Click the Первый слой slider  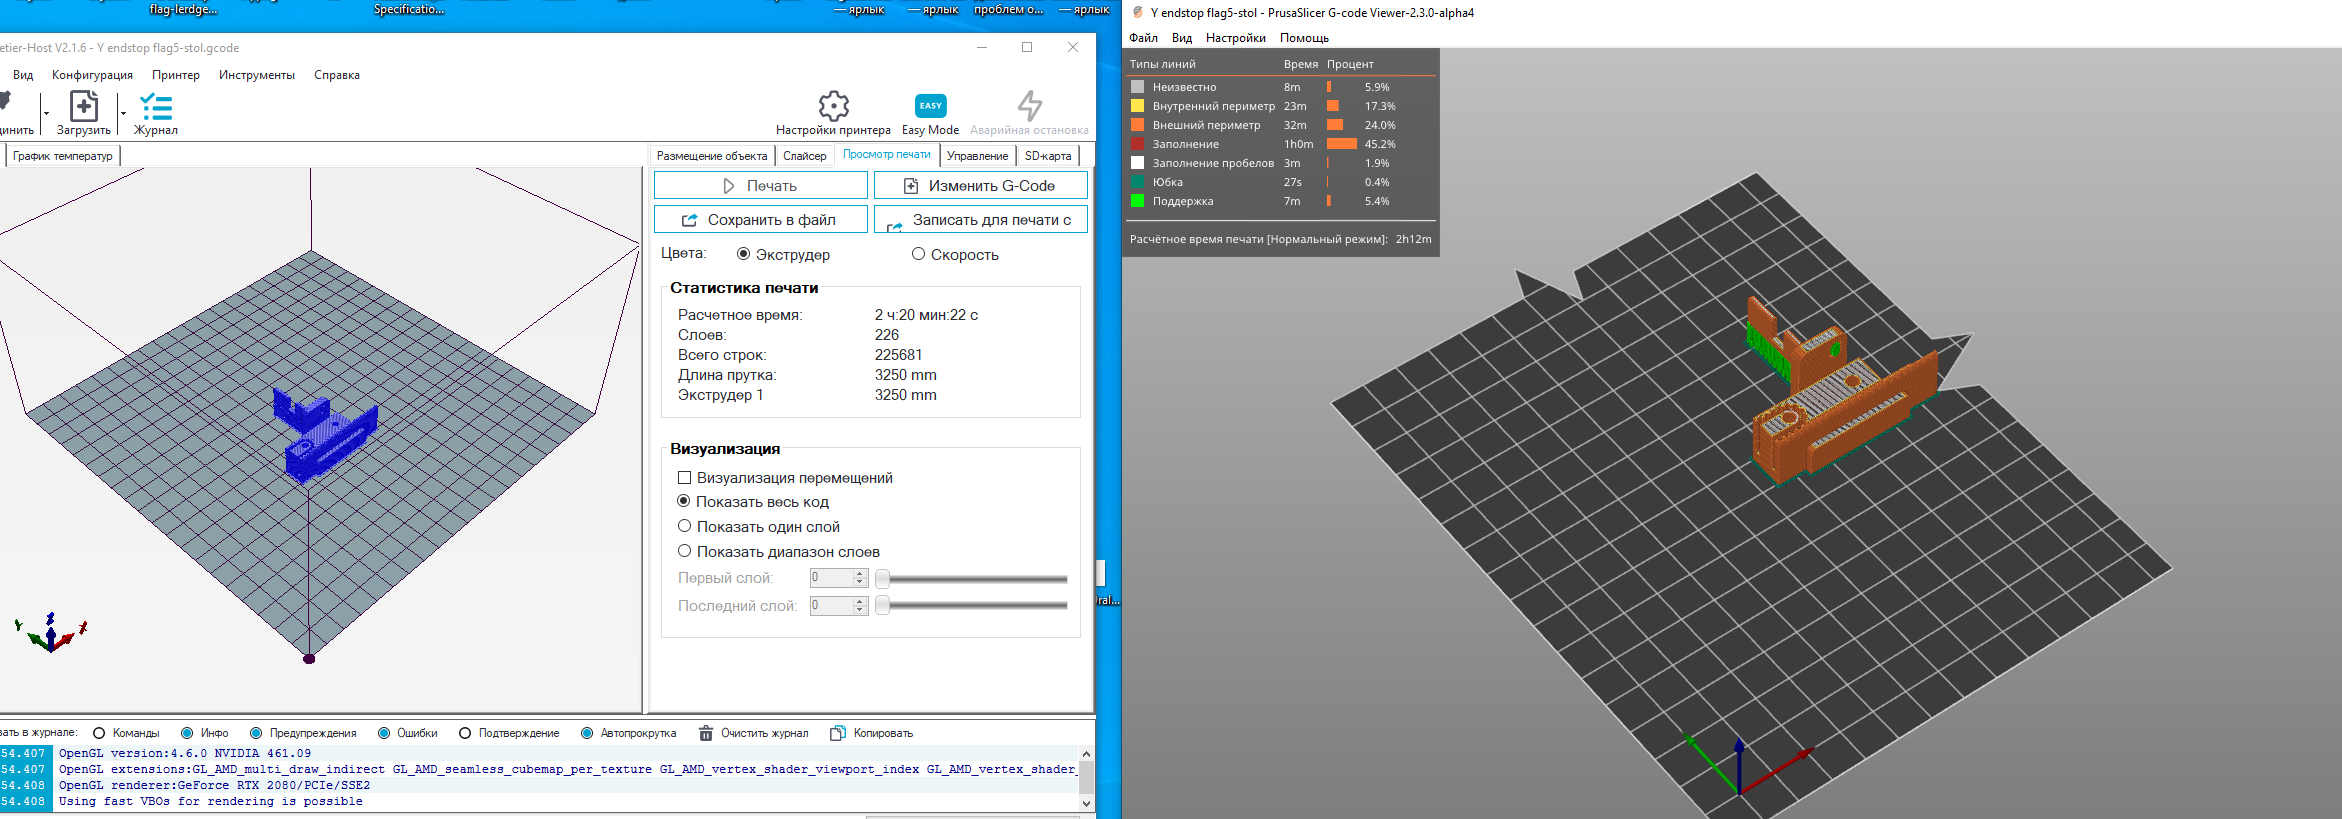point(972,578)
